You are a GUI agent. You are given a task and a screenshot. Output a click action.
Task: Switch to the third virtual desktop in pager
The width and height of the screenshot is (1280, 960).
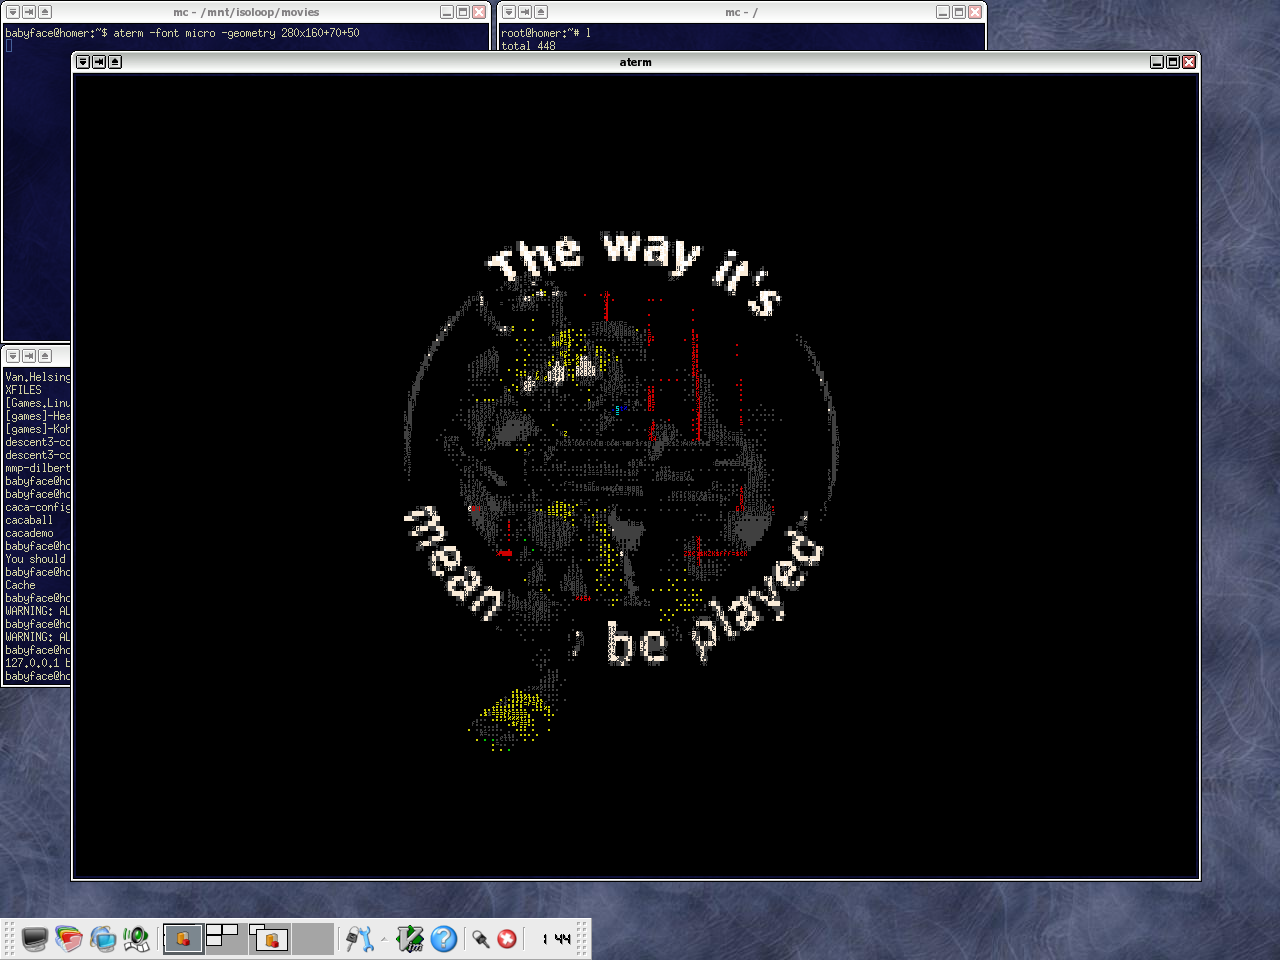point(270,939)
